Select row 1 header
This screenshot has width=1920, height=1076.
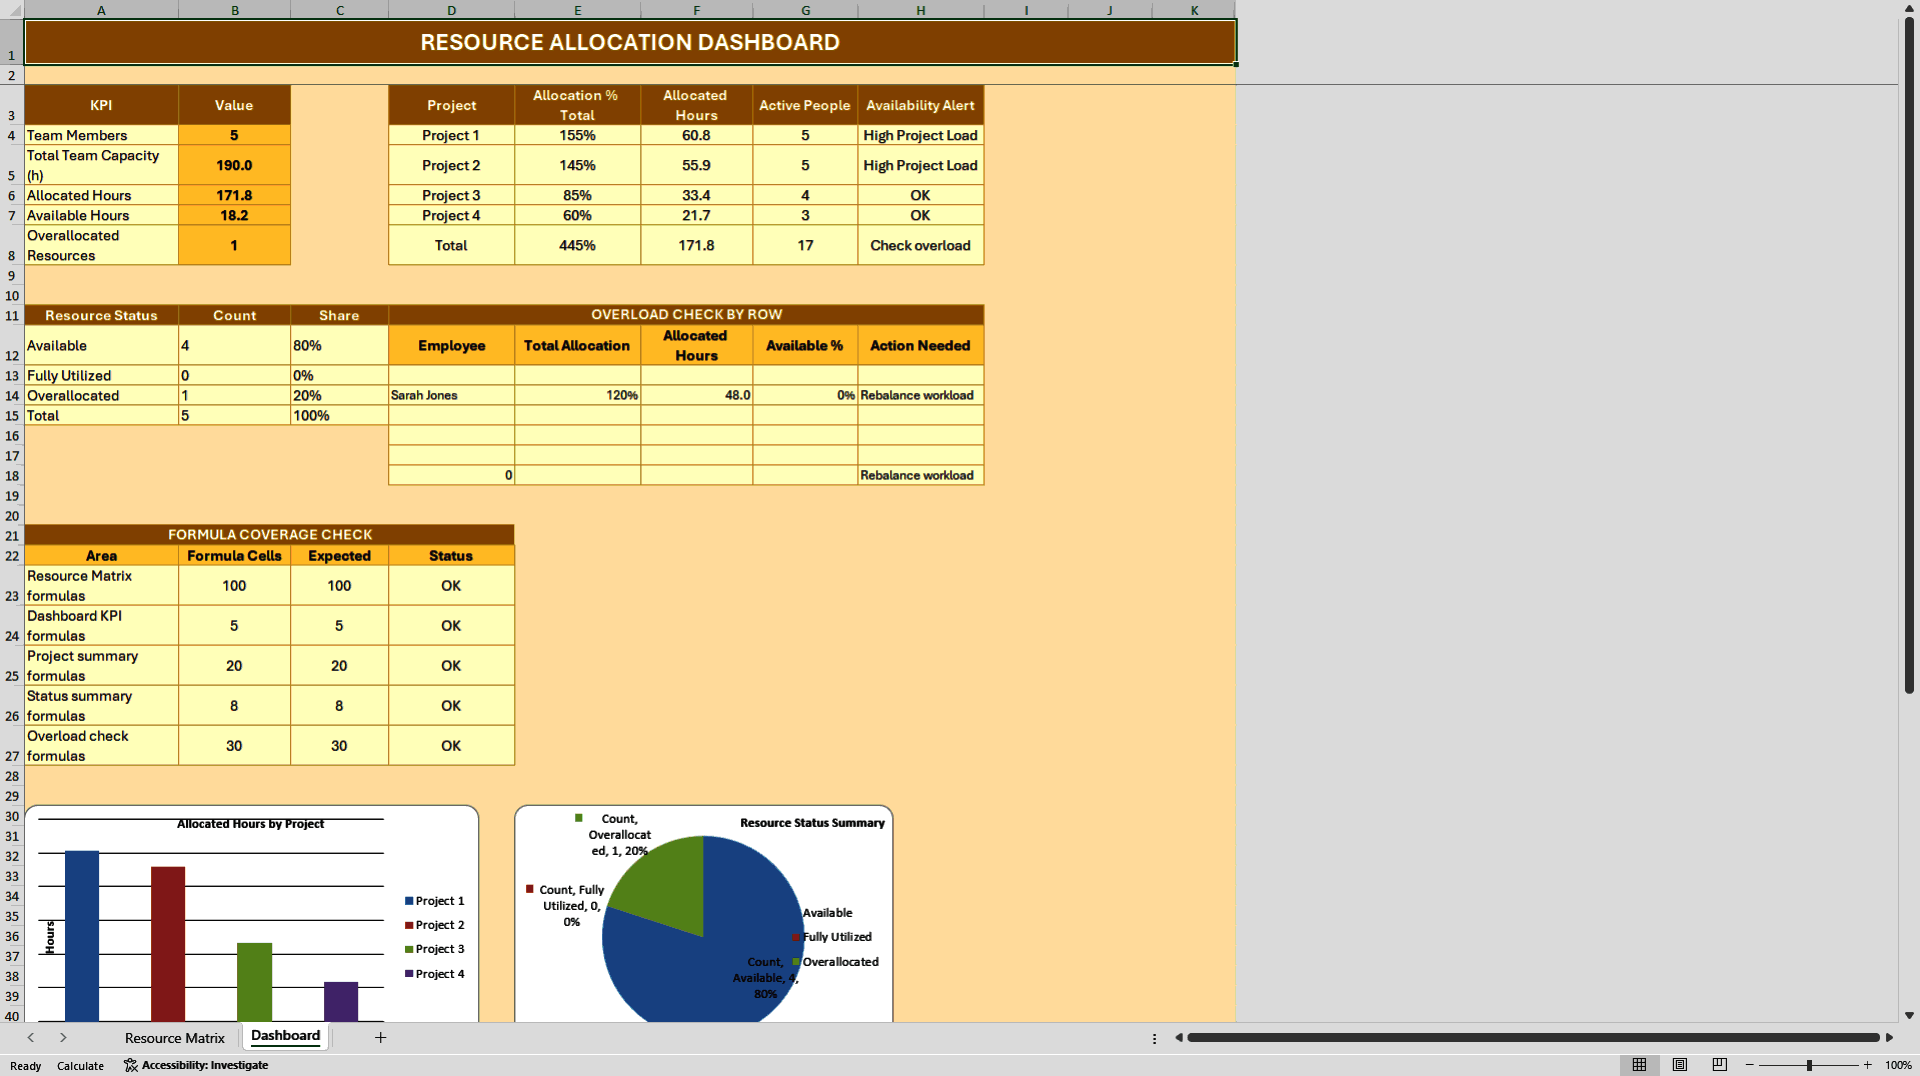click(x=12, y=42)
